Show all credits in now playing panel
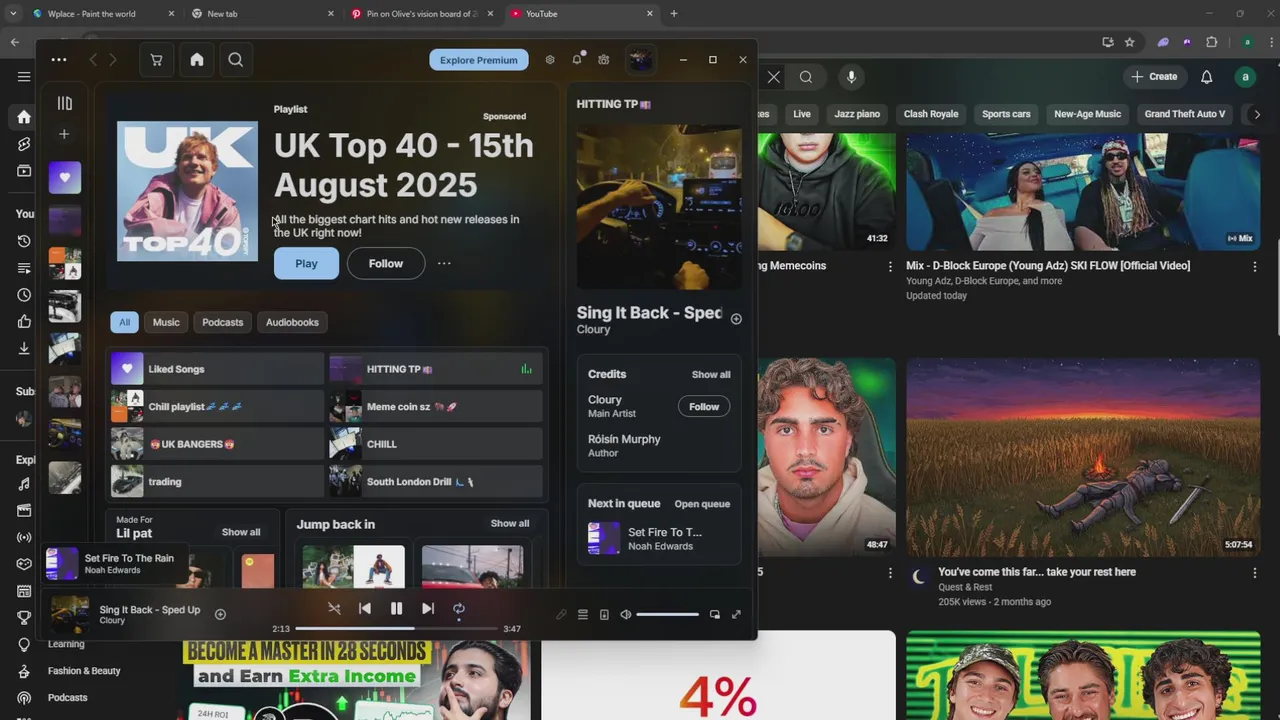 point(711,374)
